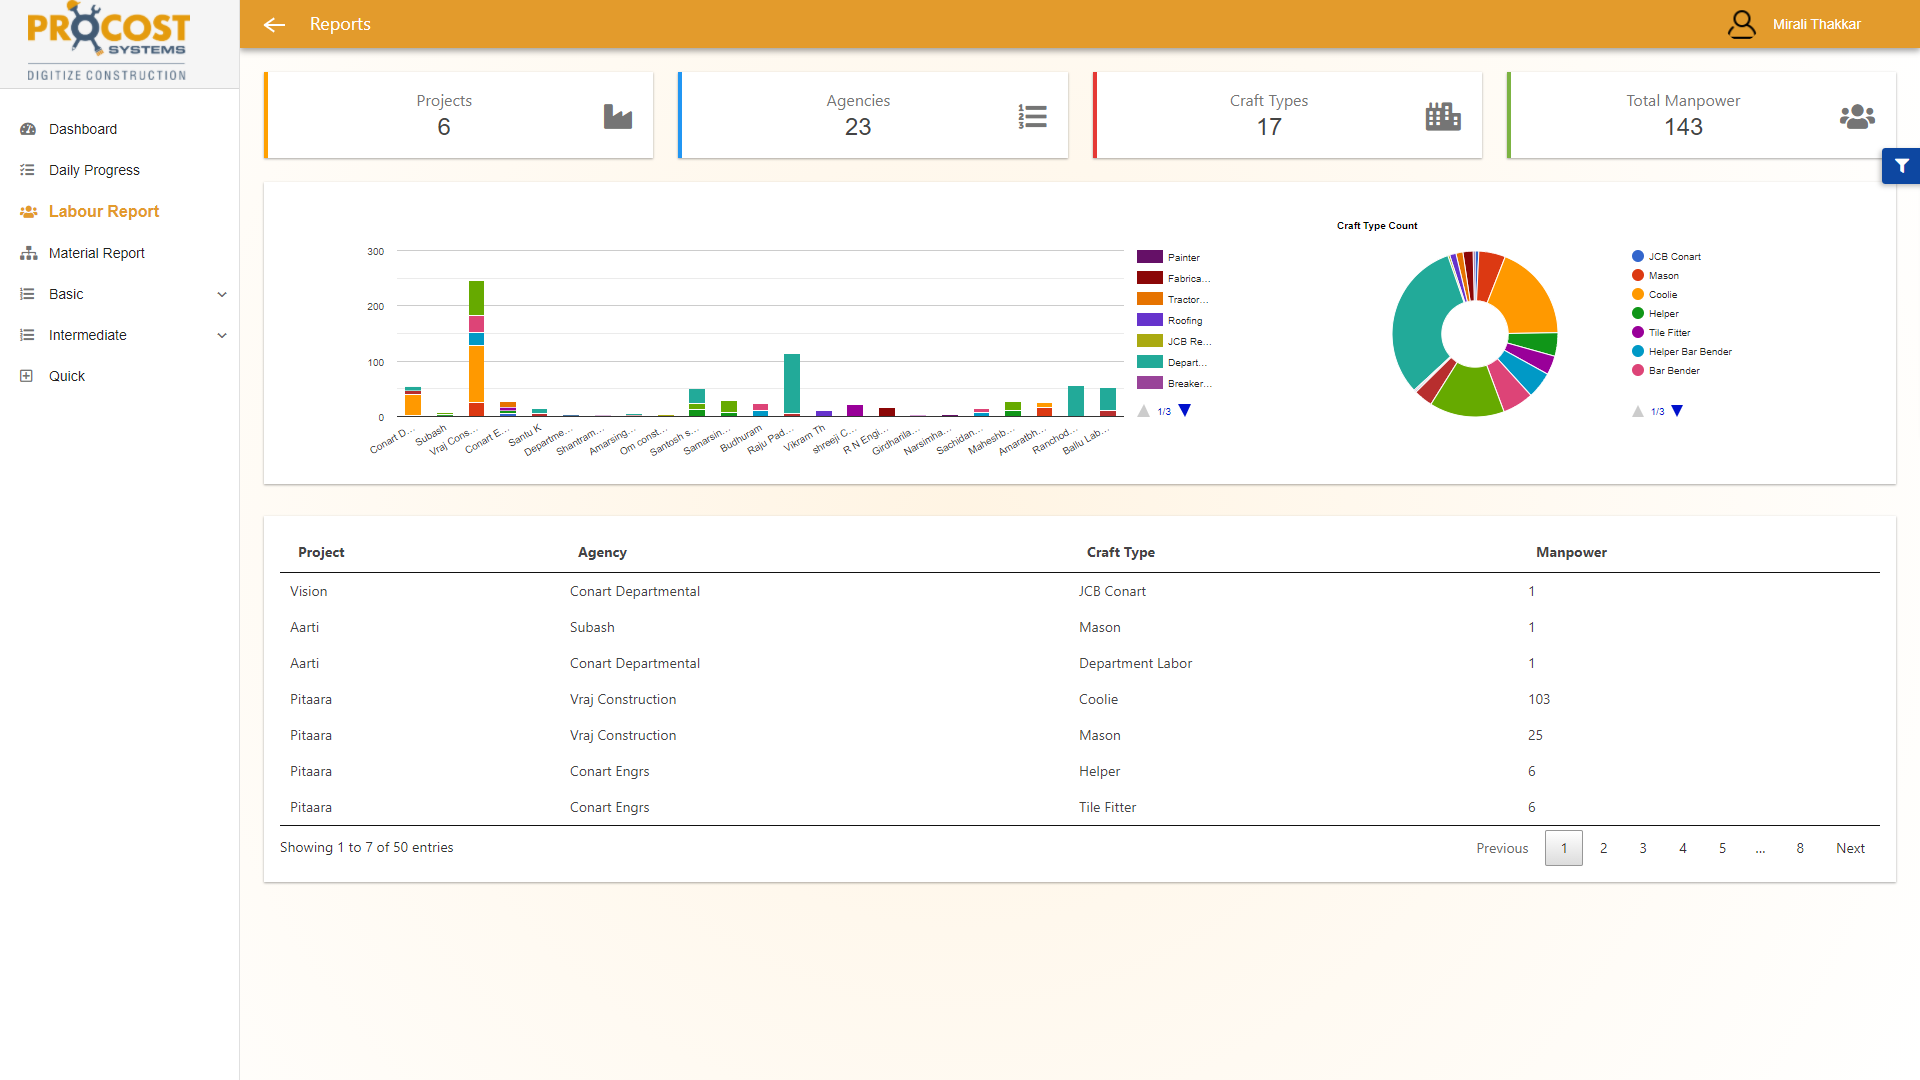Image resolution: width=1920 pixels, height=1080 pixels.
Task: Sort table by Manpower column header
Action: [1571, 552]
